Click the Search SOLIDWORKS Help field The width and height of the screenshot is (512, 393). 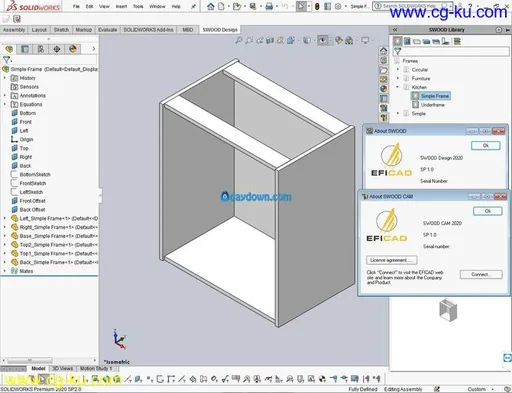pyautogui.click(x=412, y=6)
